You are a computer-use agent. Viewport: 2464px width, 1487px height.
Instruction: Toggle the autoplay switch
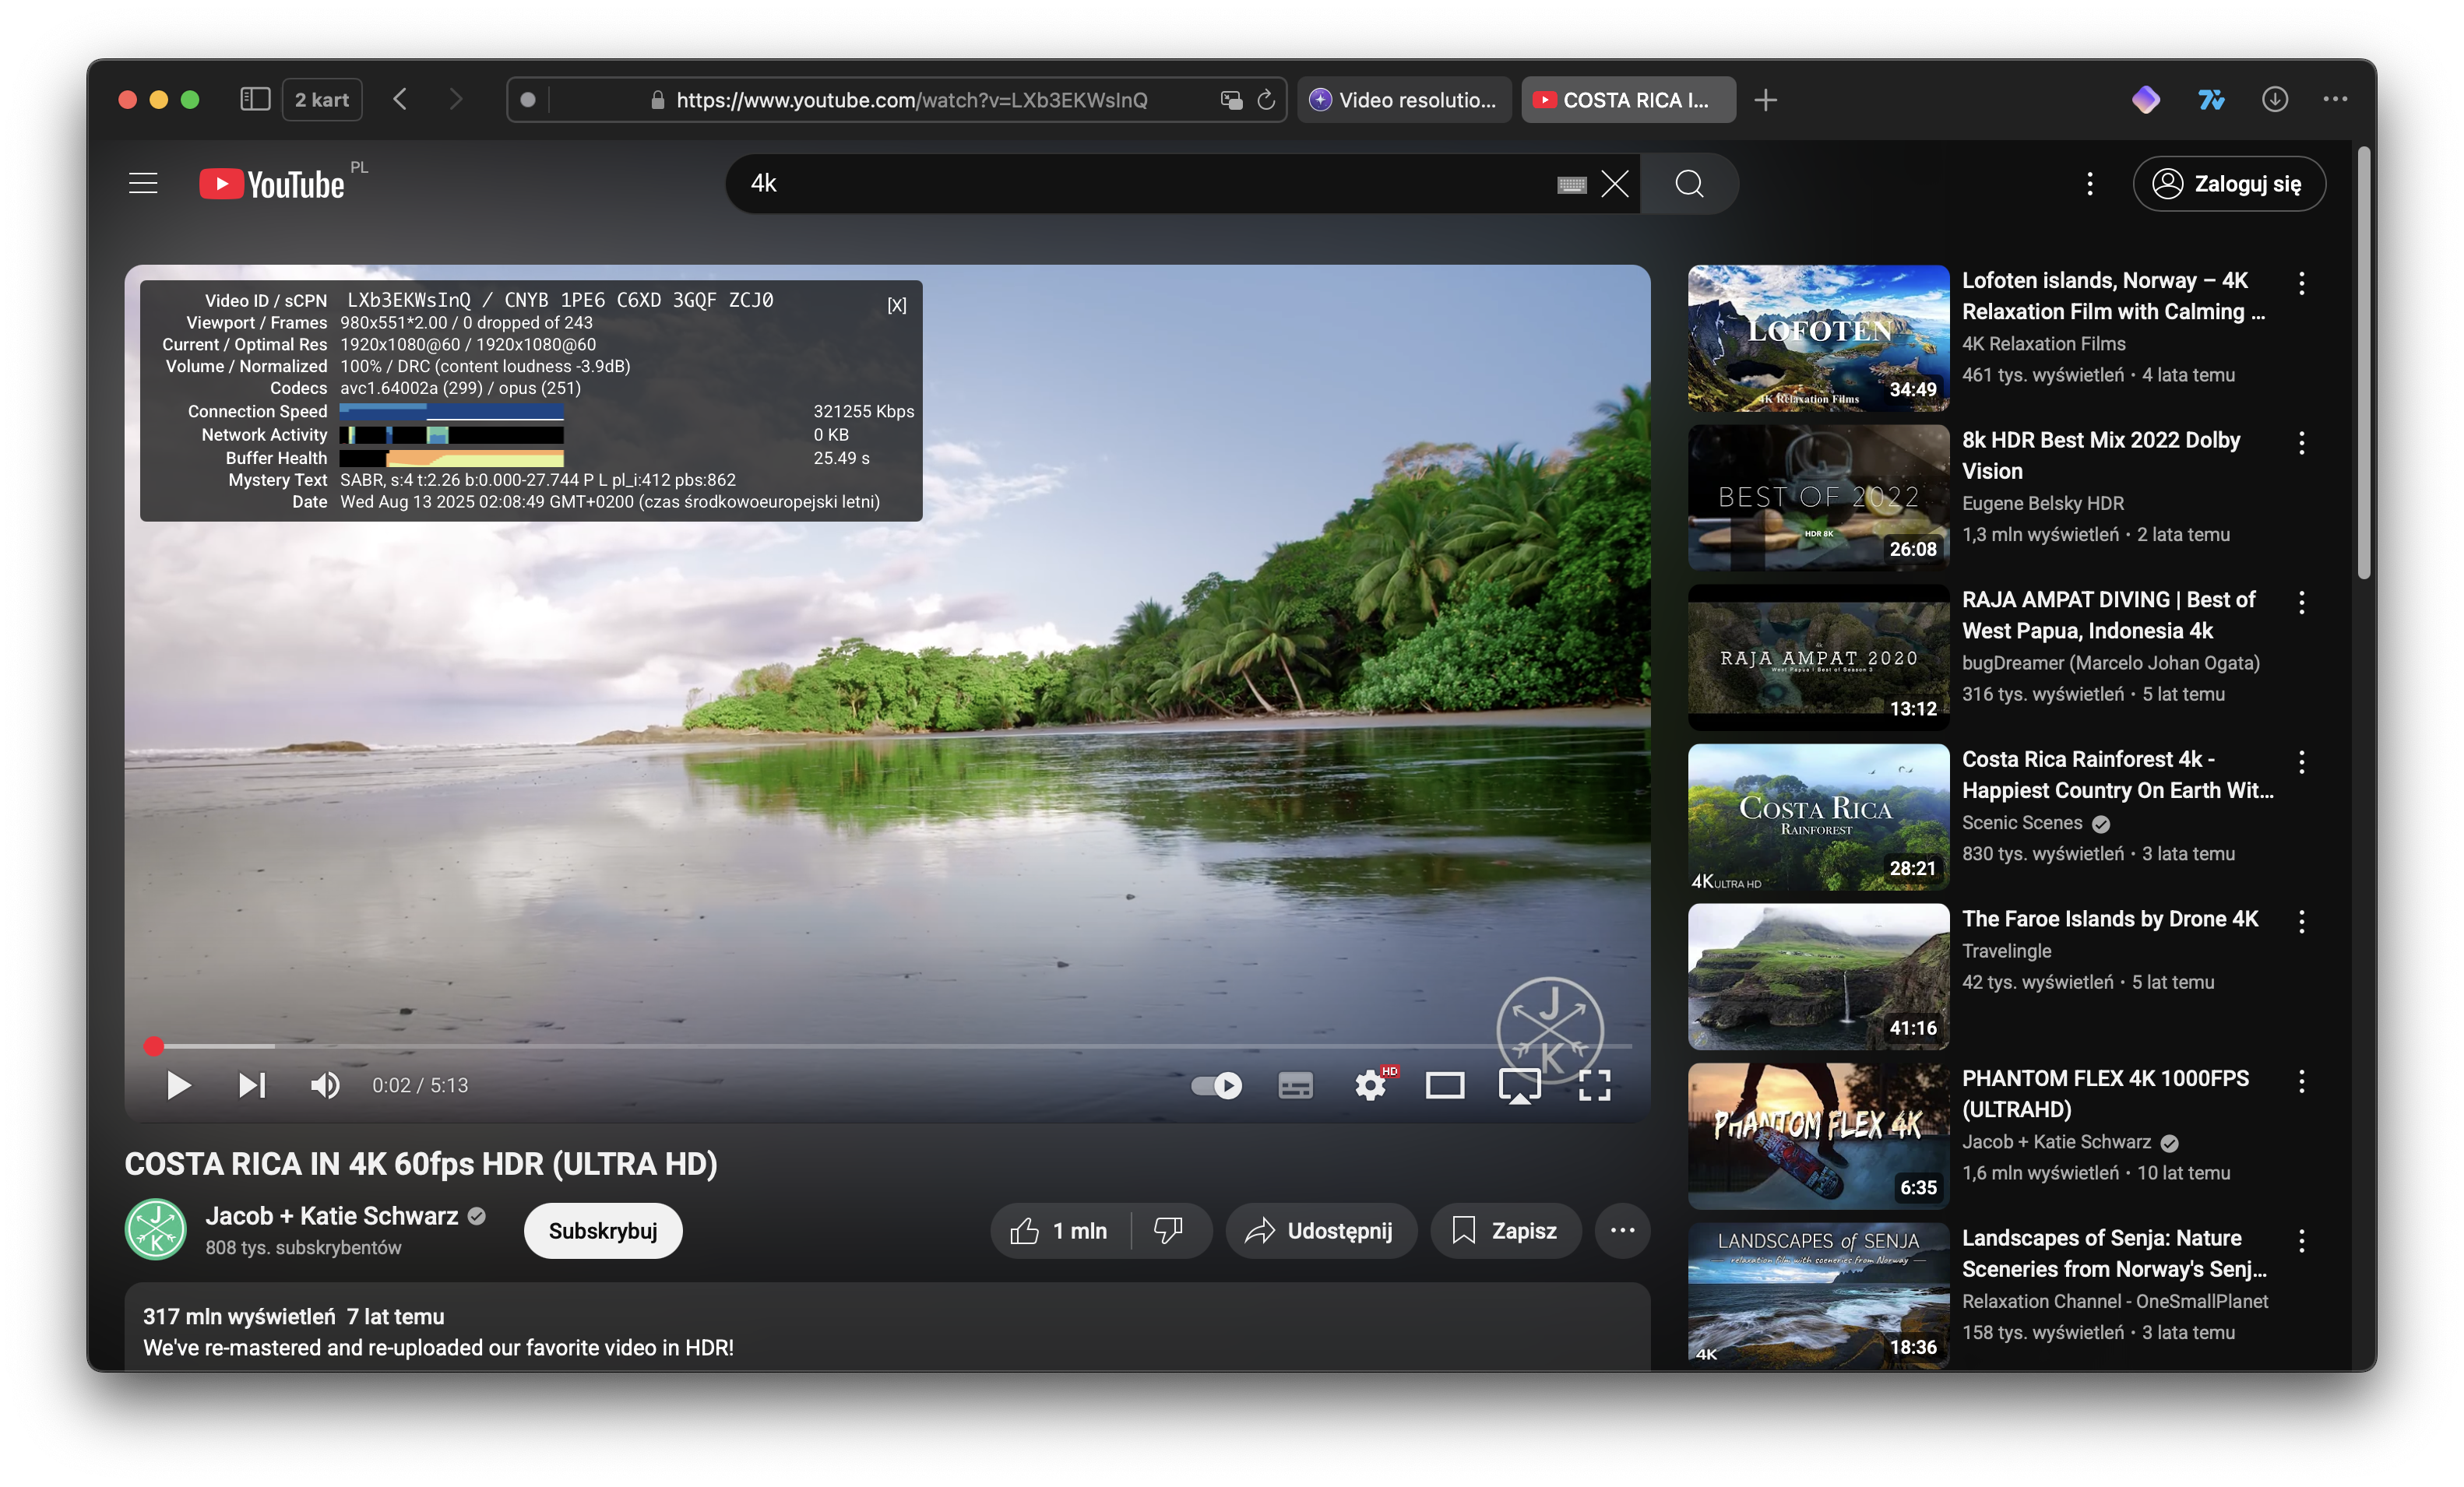(1216, 1085)
